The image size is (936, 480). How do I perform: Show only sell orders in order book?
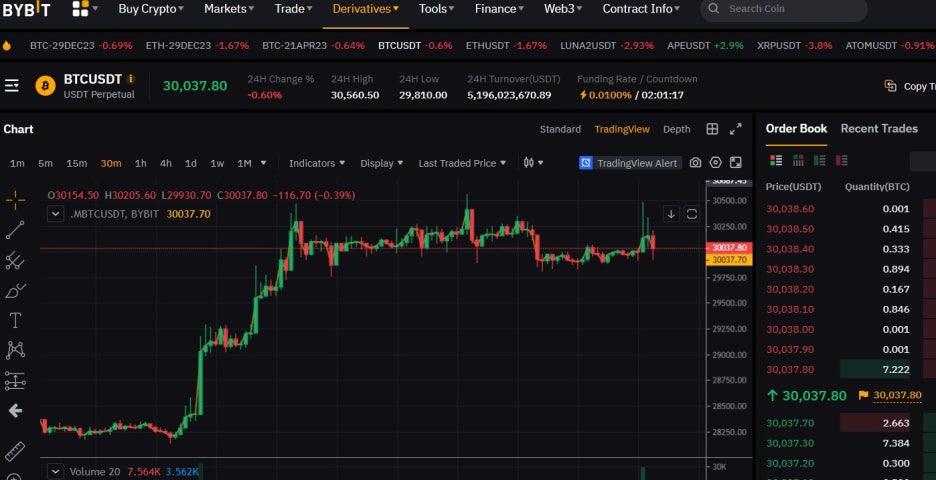pos(842,160)
